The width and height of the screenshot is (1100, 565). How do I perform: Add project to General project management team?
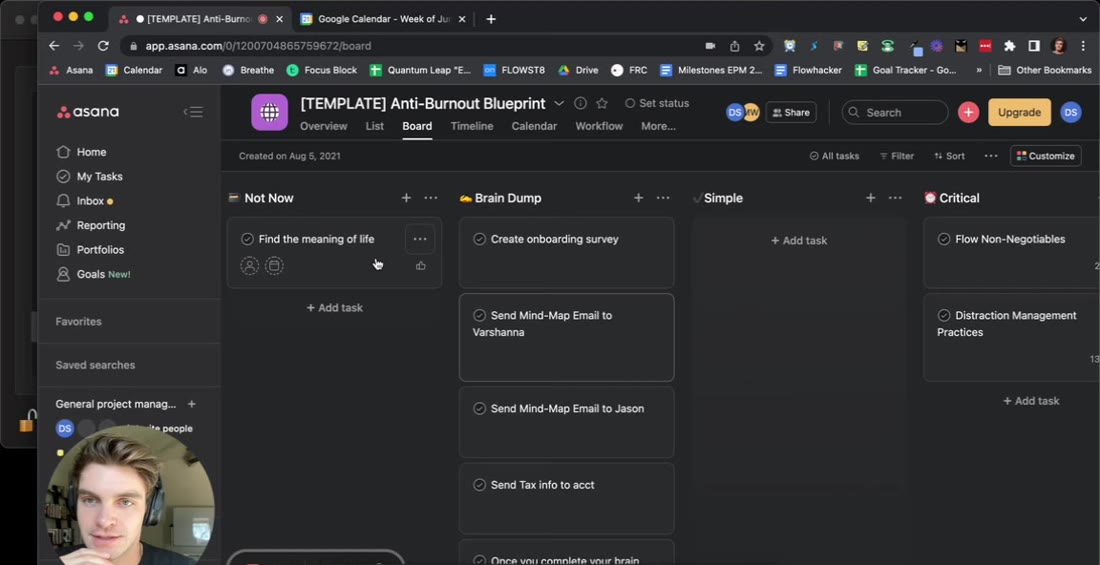tap(192, 404)
